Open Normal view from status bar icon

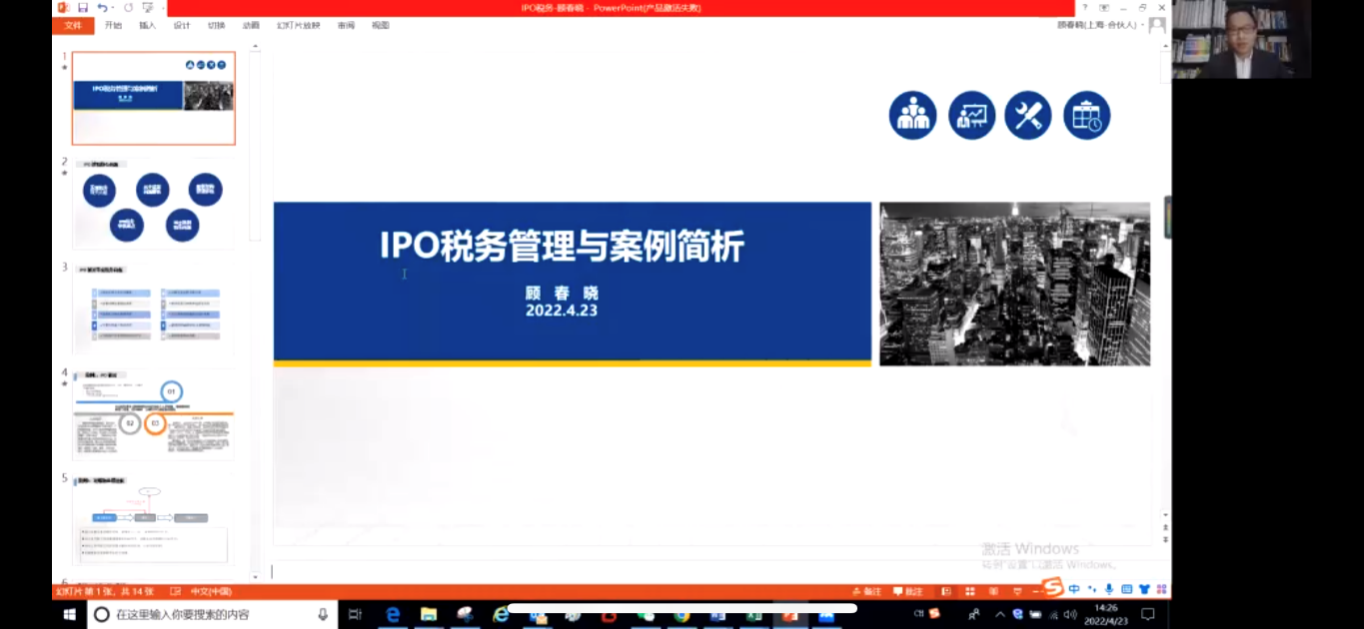click(945, 590)
